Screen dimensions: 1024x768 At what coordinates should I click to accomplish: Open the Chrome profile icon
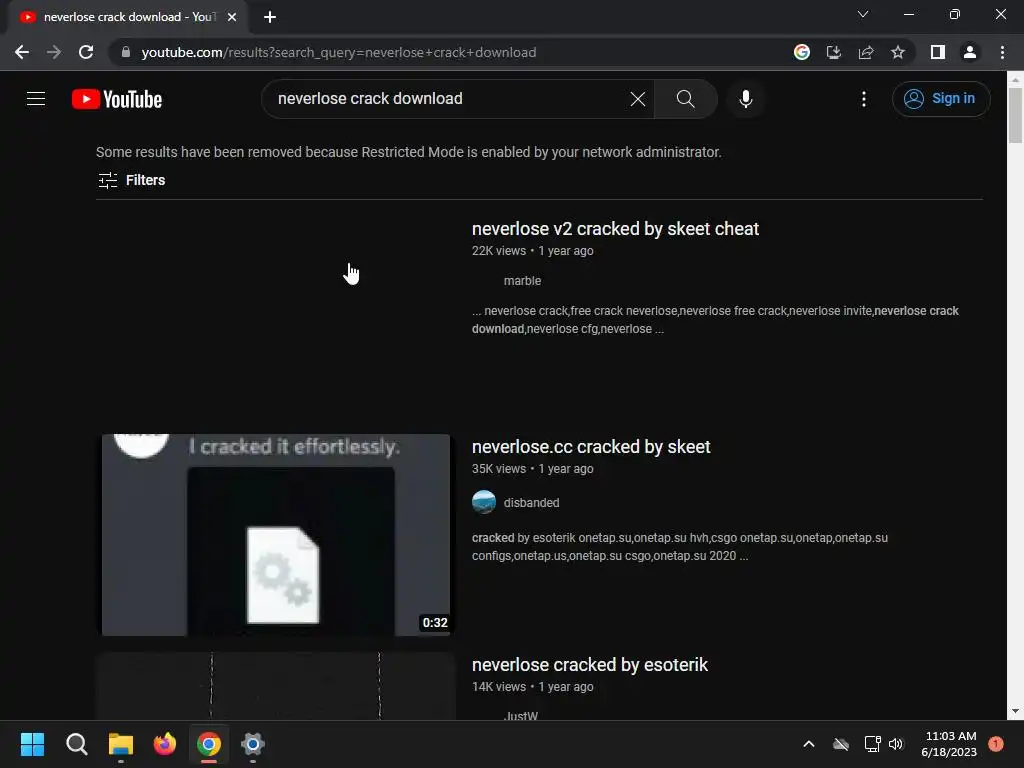(969, 52)
